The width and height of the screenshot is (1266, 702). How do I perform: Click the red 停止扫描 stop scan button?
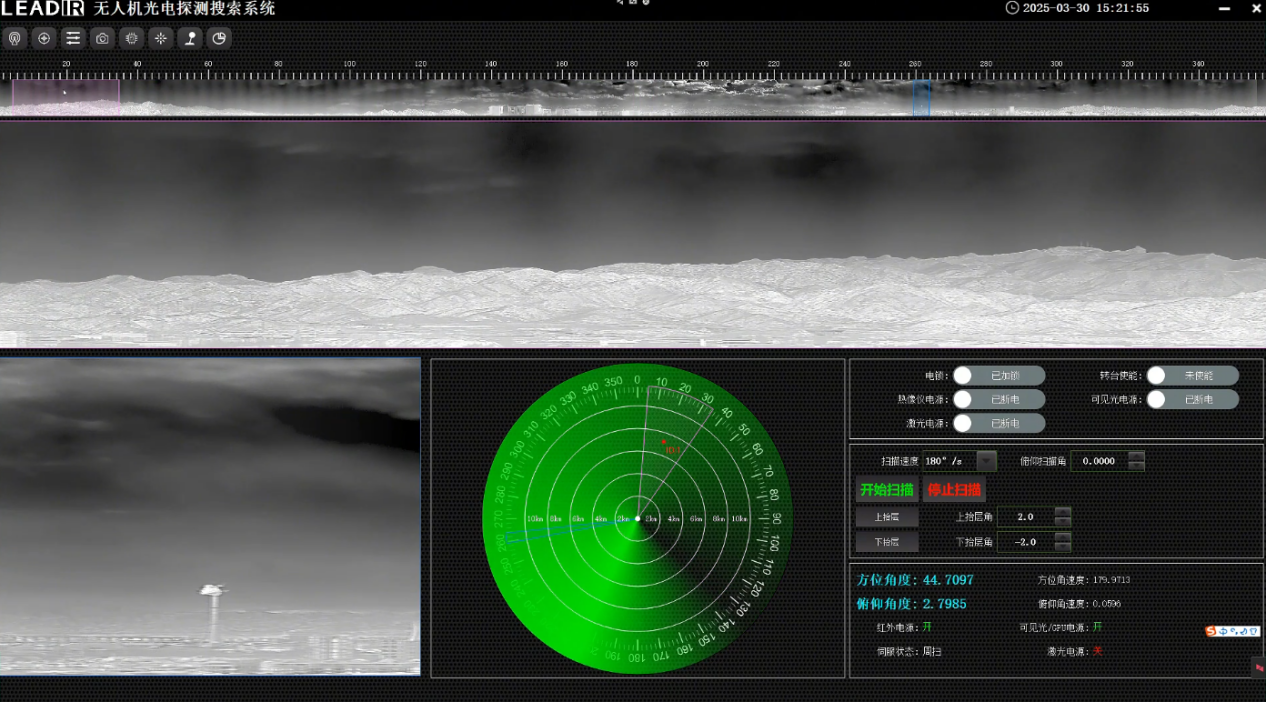point(954,490)
